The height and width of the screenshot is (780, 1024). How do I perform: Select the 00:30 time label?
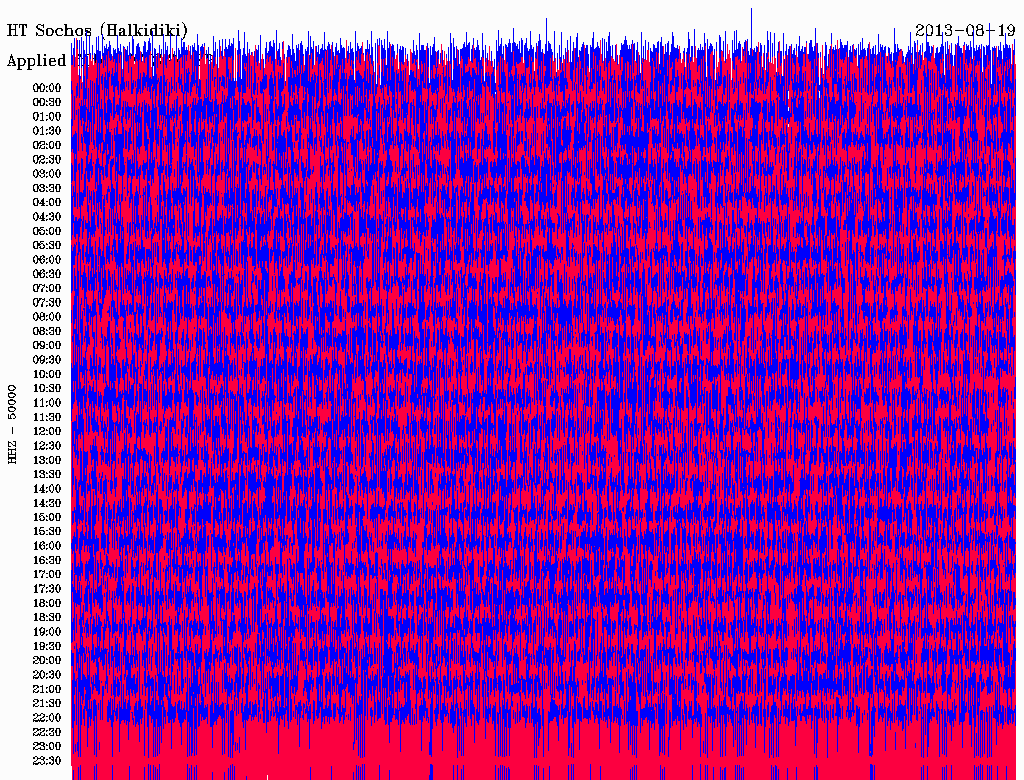tap(46, 103)
